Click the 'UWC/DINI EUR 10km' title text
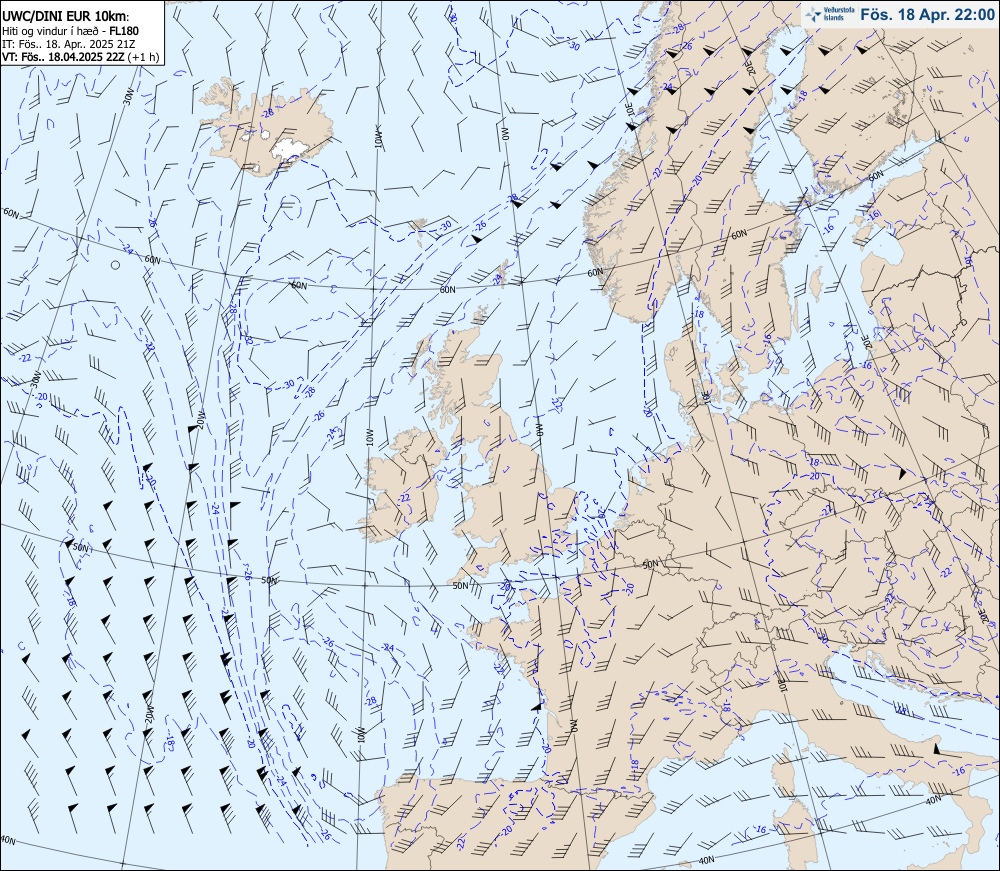Screen dimensions: 1000x871 pyautogui.click(x=66, y=17)
